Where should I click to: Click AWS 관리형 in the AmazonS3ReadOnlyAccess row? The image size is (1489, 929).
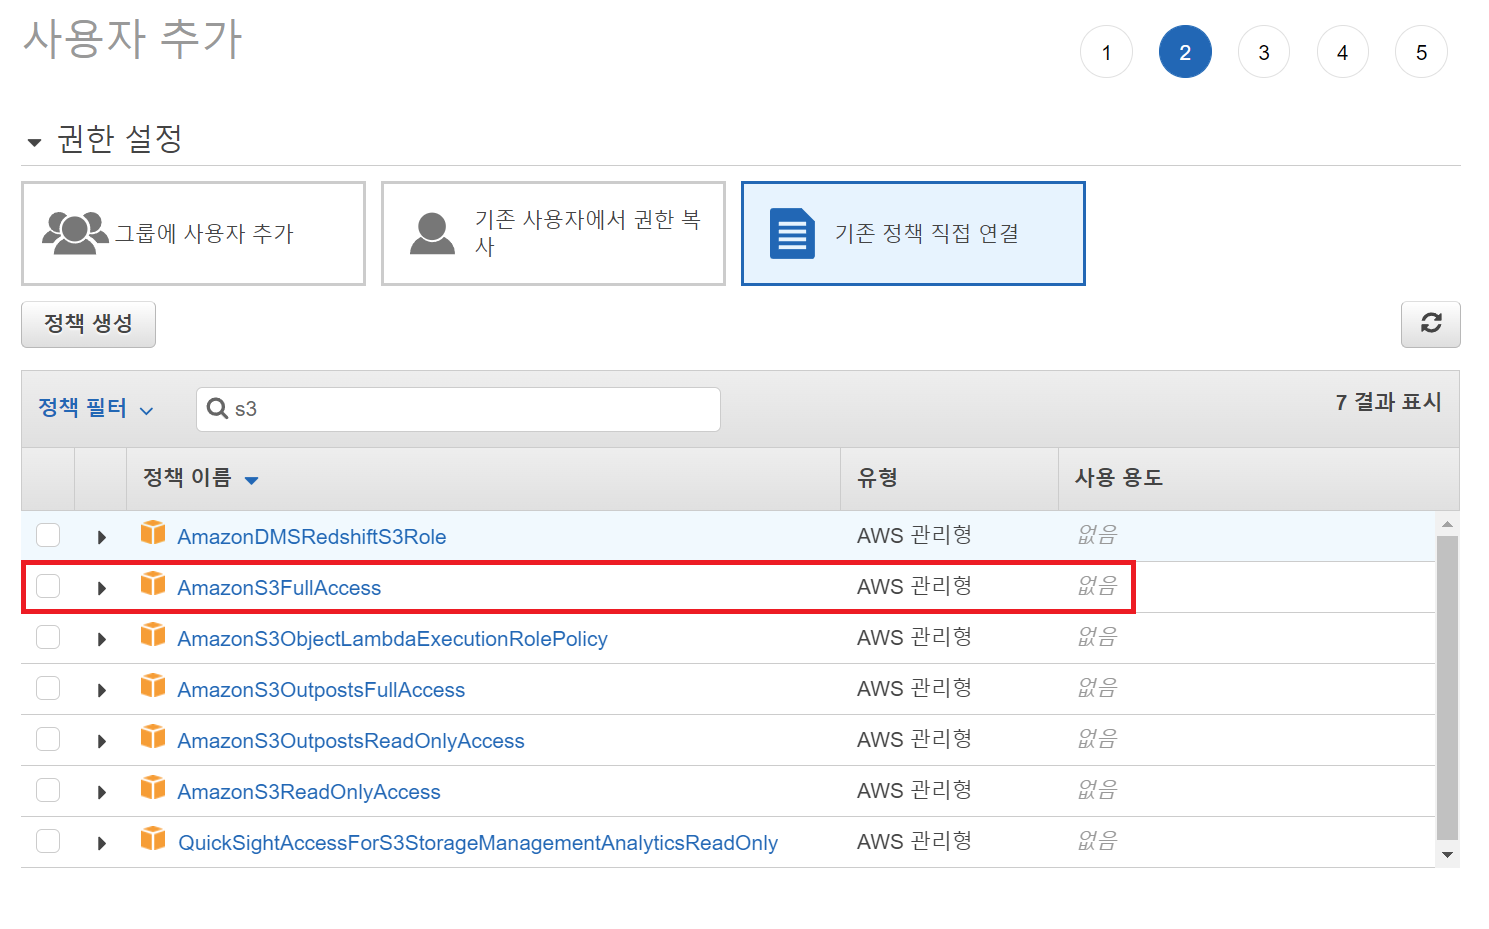(914, 790)
